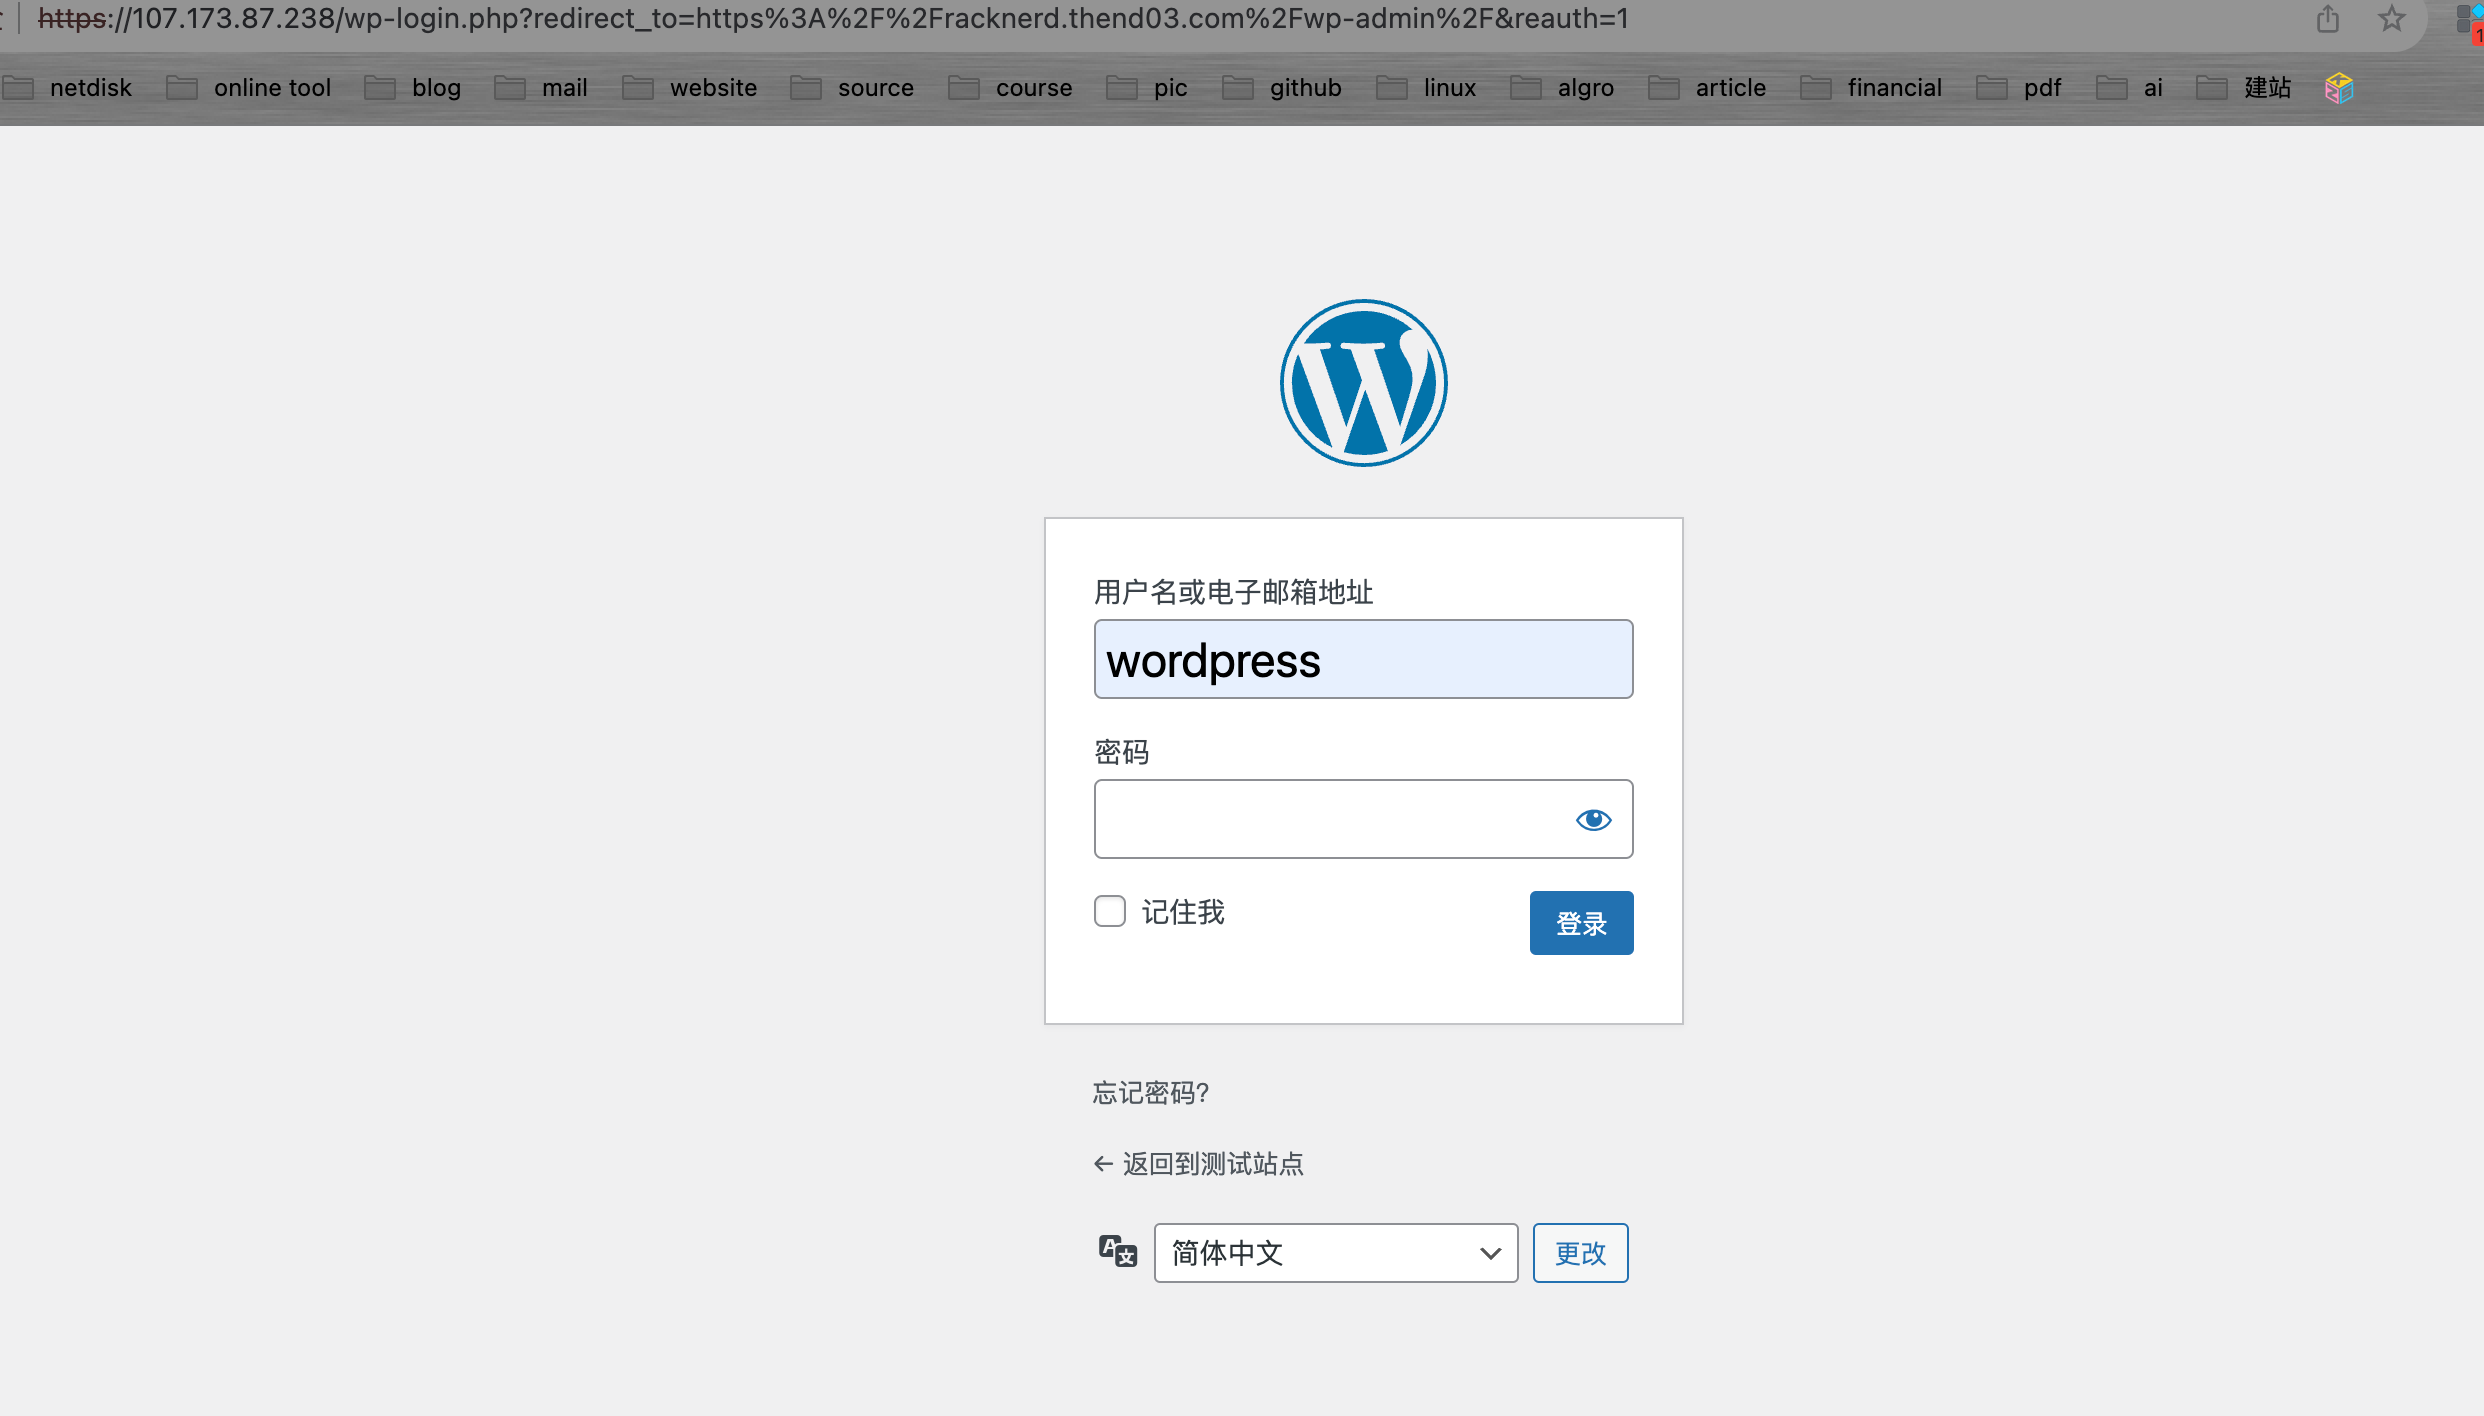Screen dimensions: 2484x1416
Task: Click the 登录 login button
Action: 1581,923
